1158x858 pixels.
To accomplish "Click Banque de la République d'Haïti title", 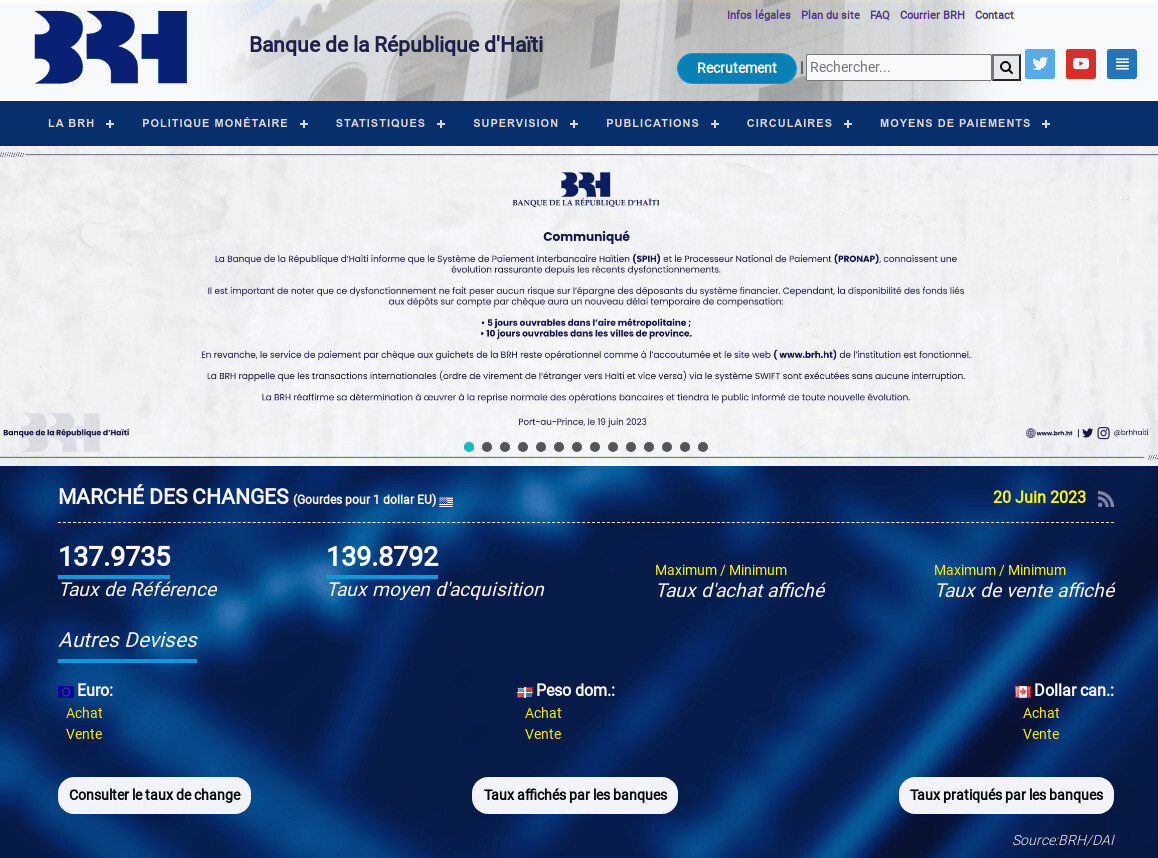I will point(396,45).
